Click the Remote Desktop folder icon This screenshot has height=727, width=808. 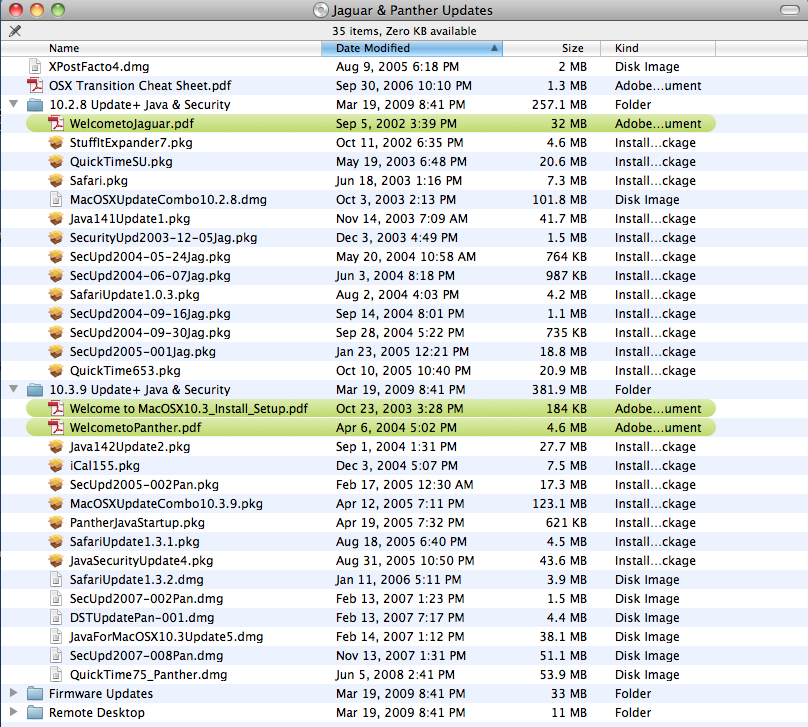[x=35, y=713]
